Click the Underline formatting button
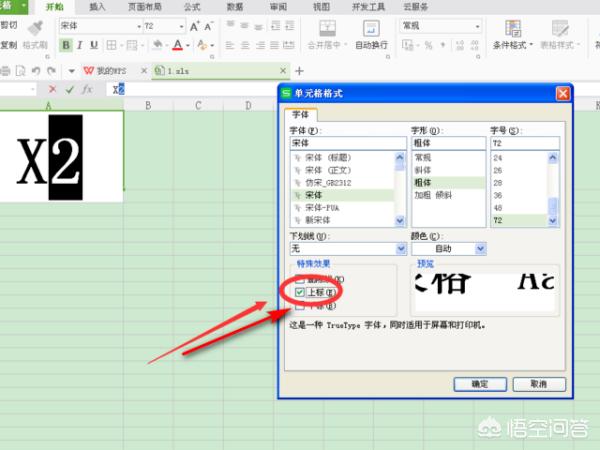The height and width of the screenshot is (450, 600). coord(96,45)
